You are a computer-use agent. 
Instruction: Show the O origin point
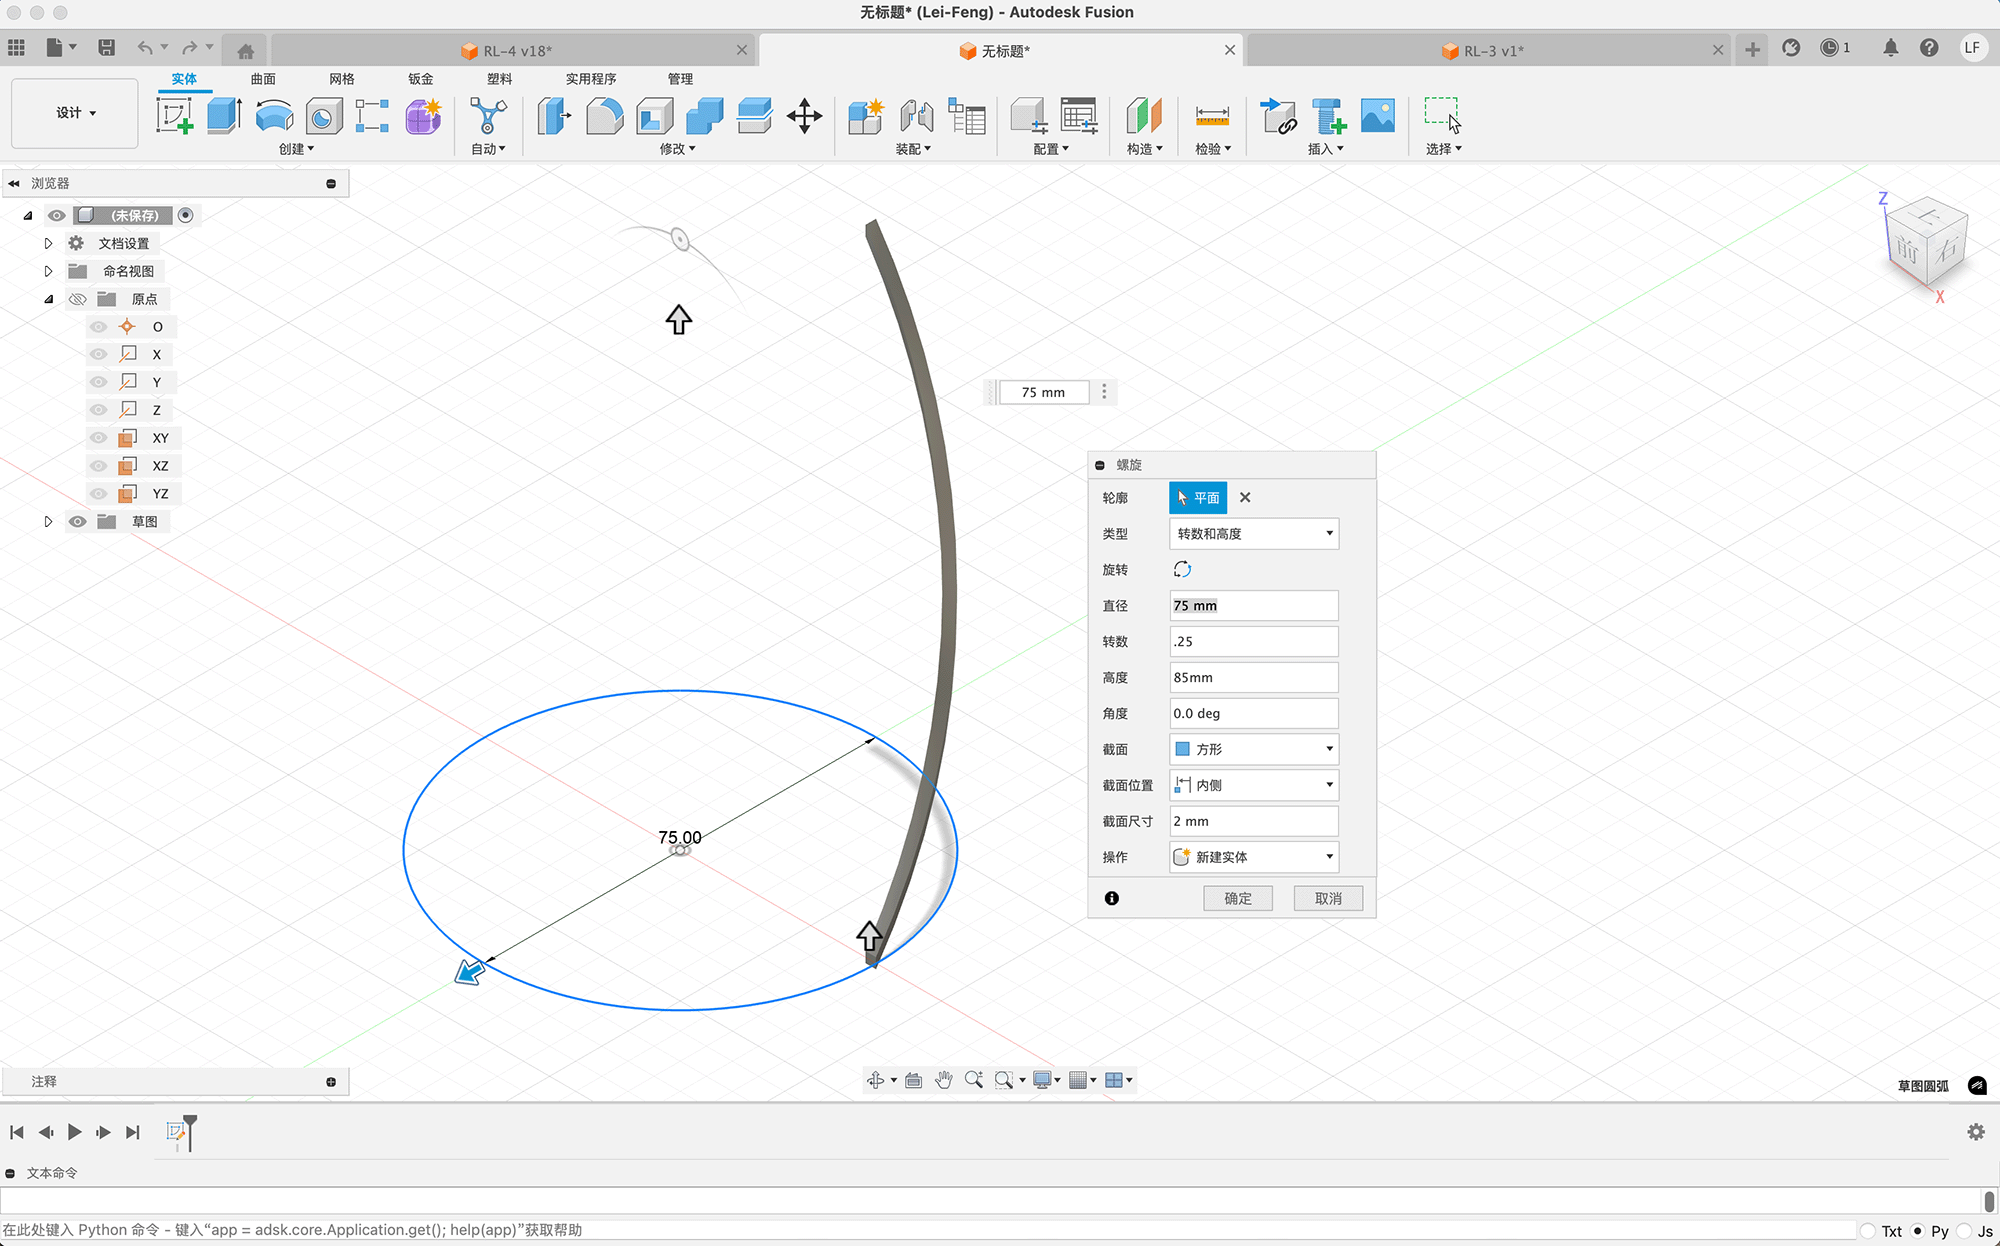coord(98,327)
